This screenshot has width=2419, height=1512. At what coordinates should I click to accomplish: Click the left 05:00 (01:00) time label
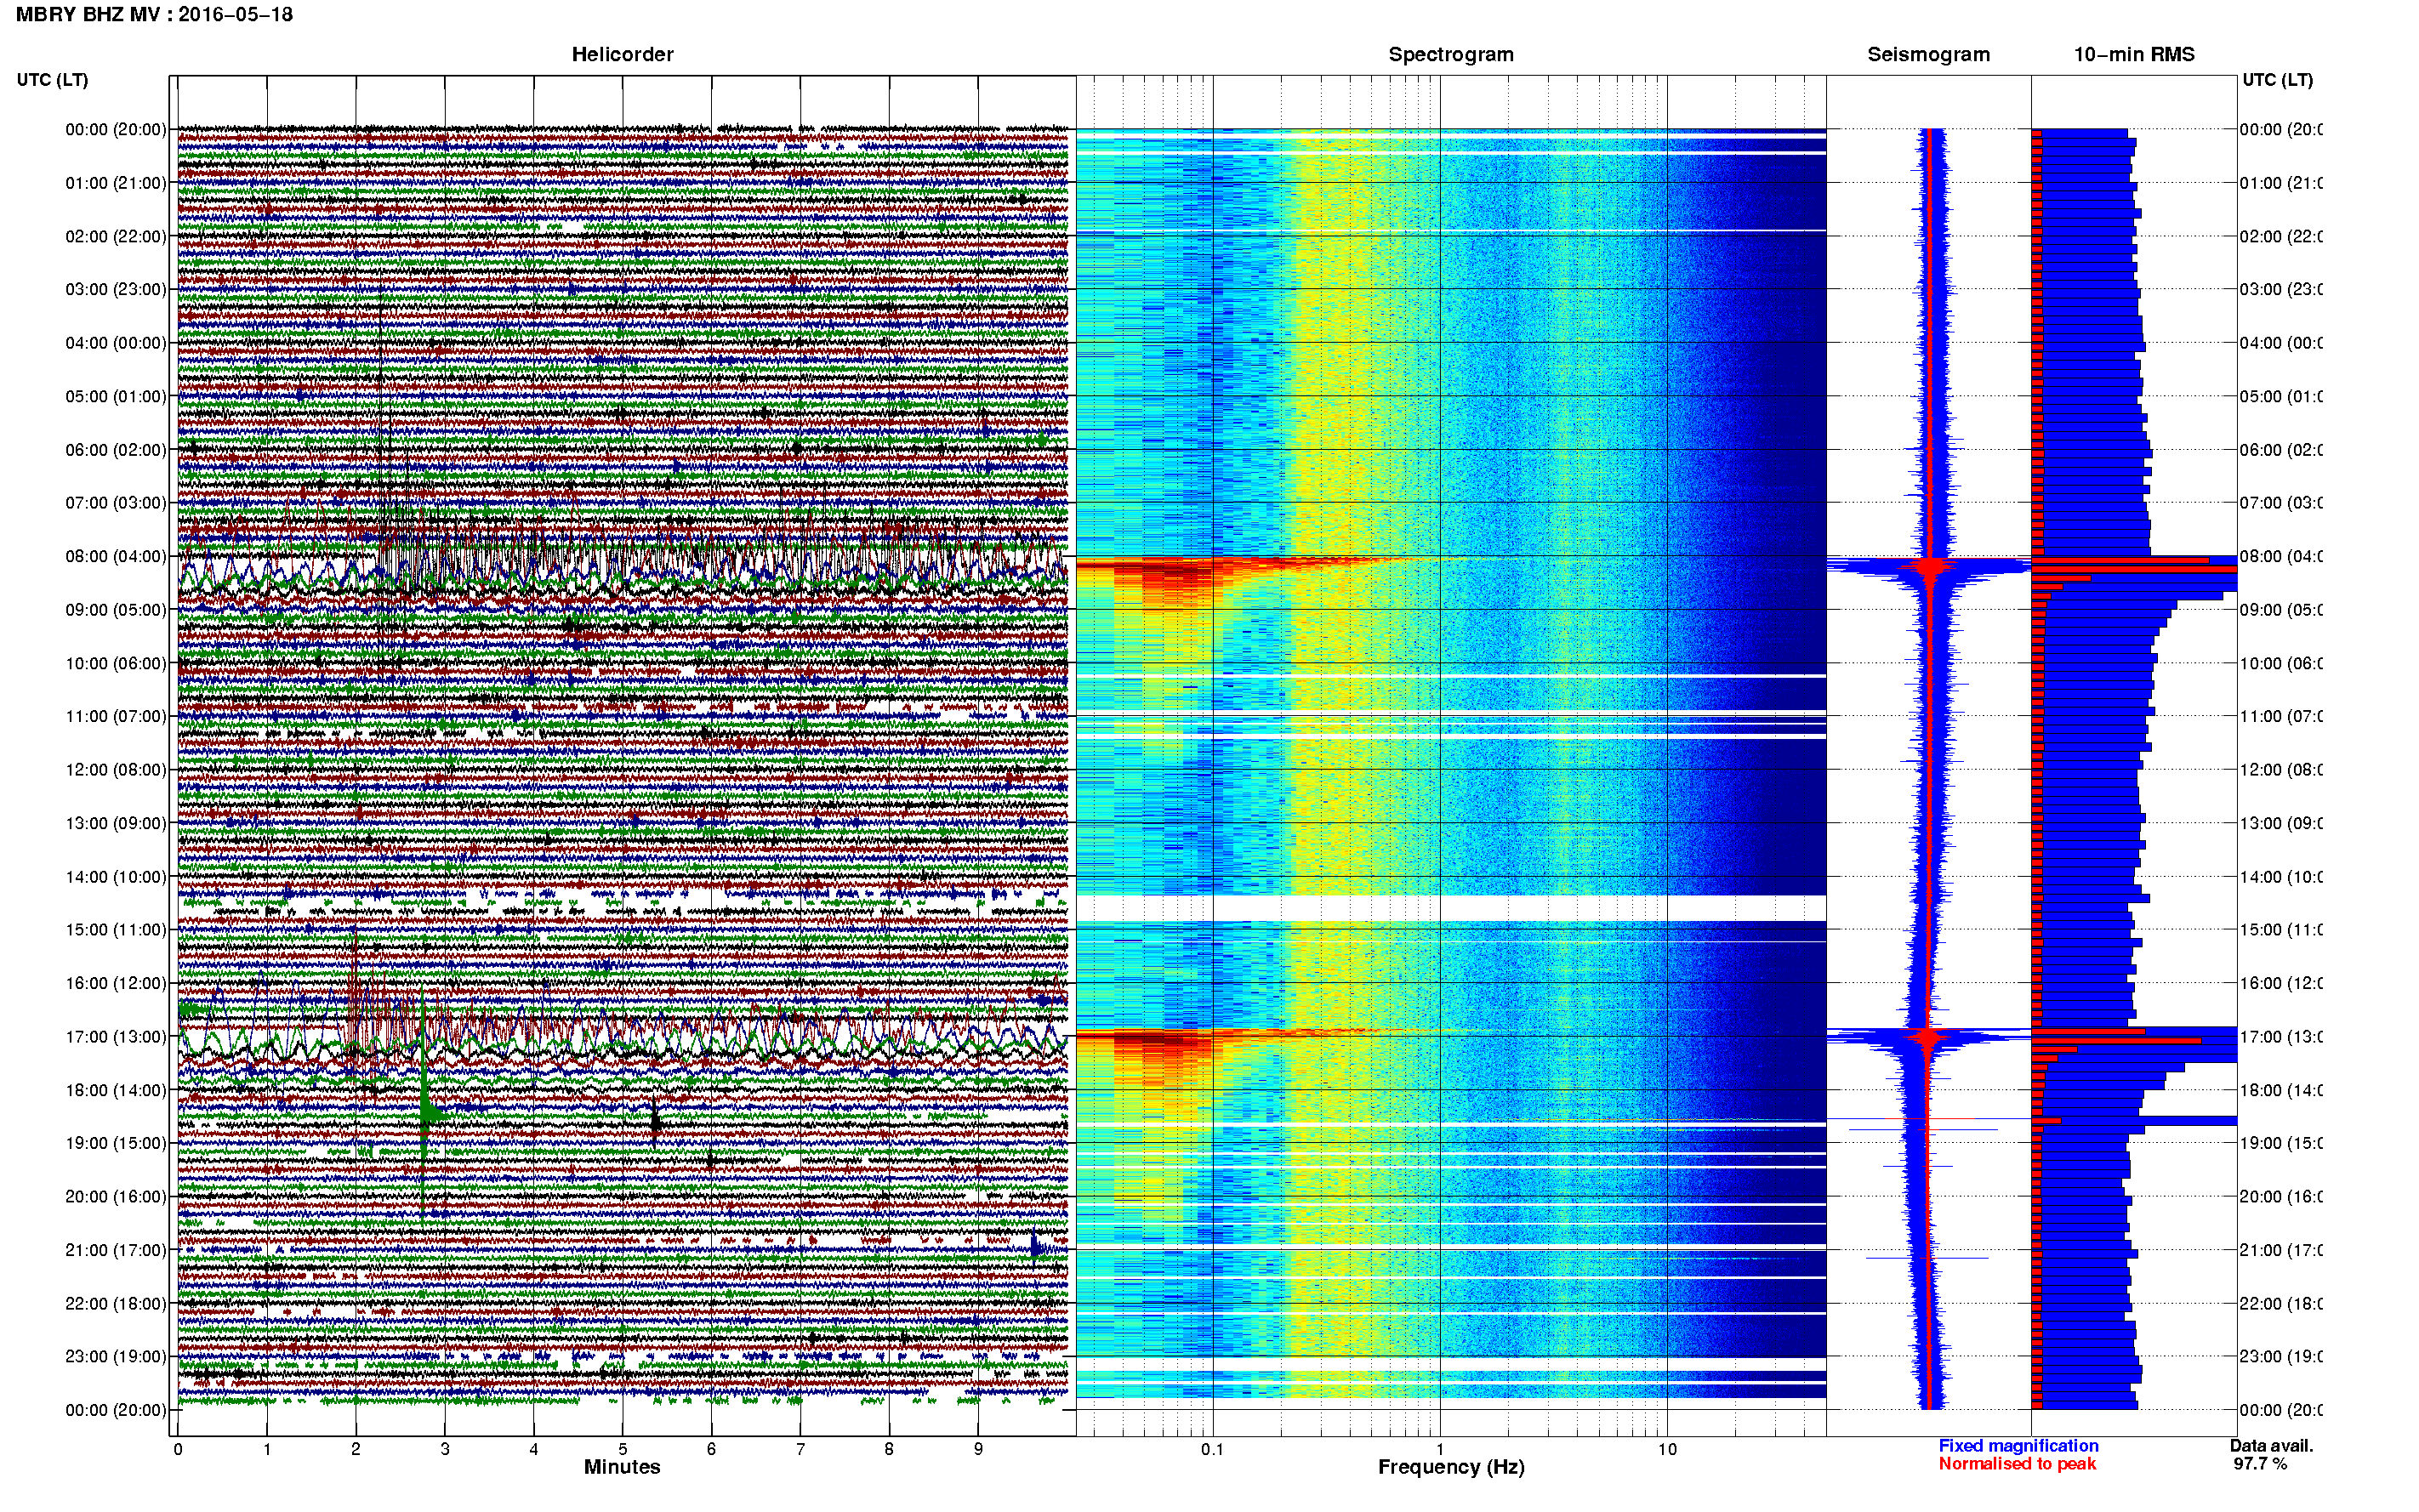(x=116, y=396)
